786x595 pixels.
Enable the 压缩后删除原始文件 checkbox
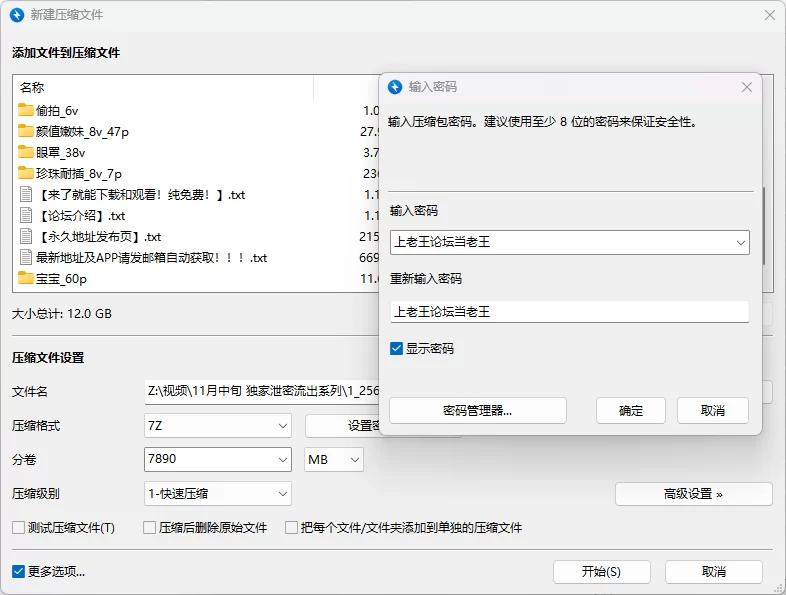150,527
